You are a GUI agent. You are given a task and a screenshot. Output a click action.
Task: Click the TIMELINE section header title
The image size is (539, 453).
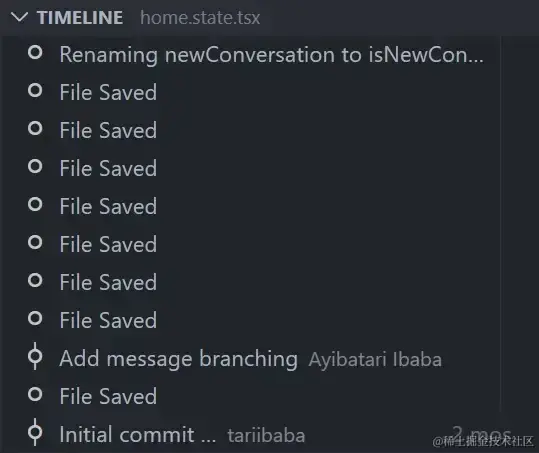pos(80,17)
